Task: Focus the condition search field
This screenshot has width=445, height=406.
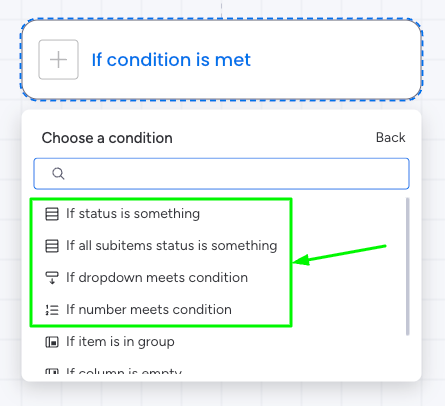Action: click(x=221, y=173)
